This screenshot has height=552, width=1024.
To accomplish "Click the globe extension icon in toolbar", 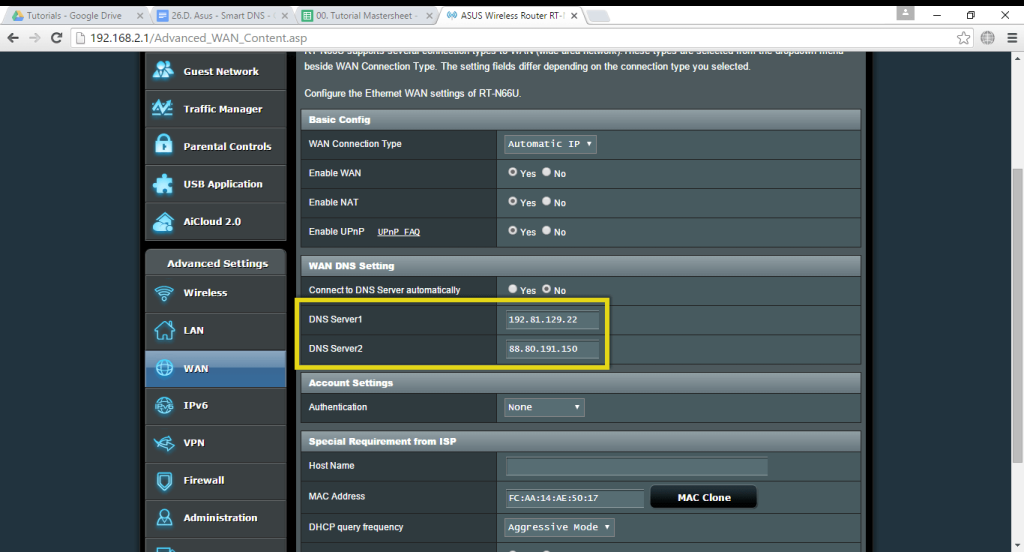I will point(987,38).
